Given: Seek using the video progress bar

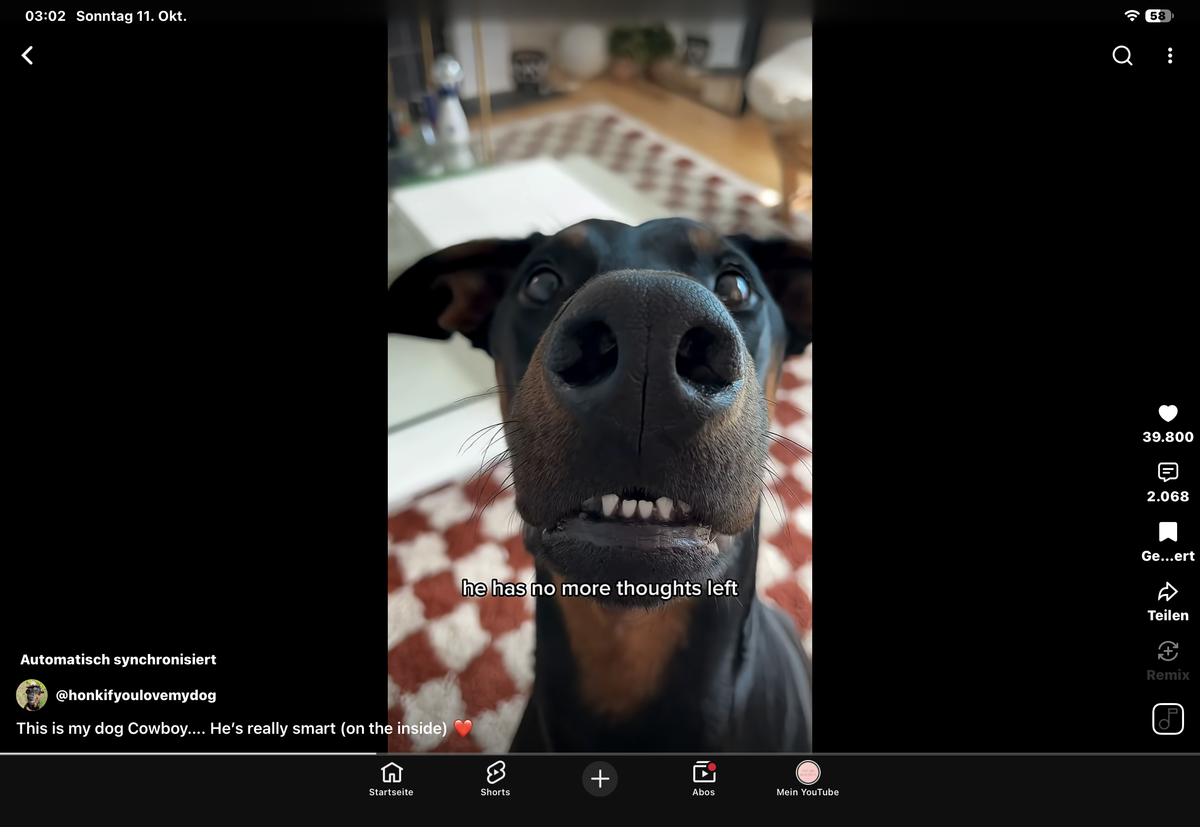Looking at the screenshot, I should click(600, 753).
